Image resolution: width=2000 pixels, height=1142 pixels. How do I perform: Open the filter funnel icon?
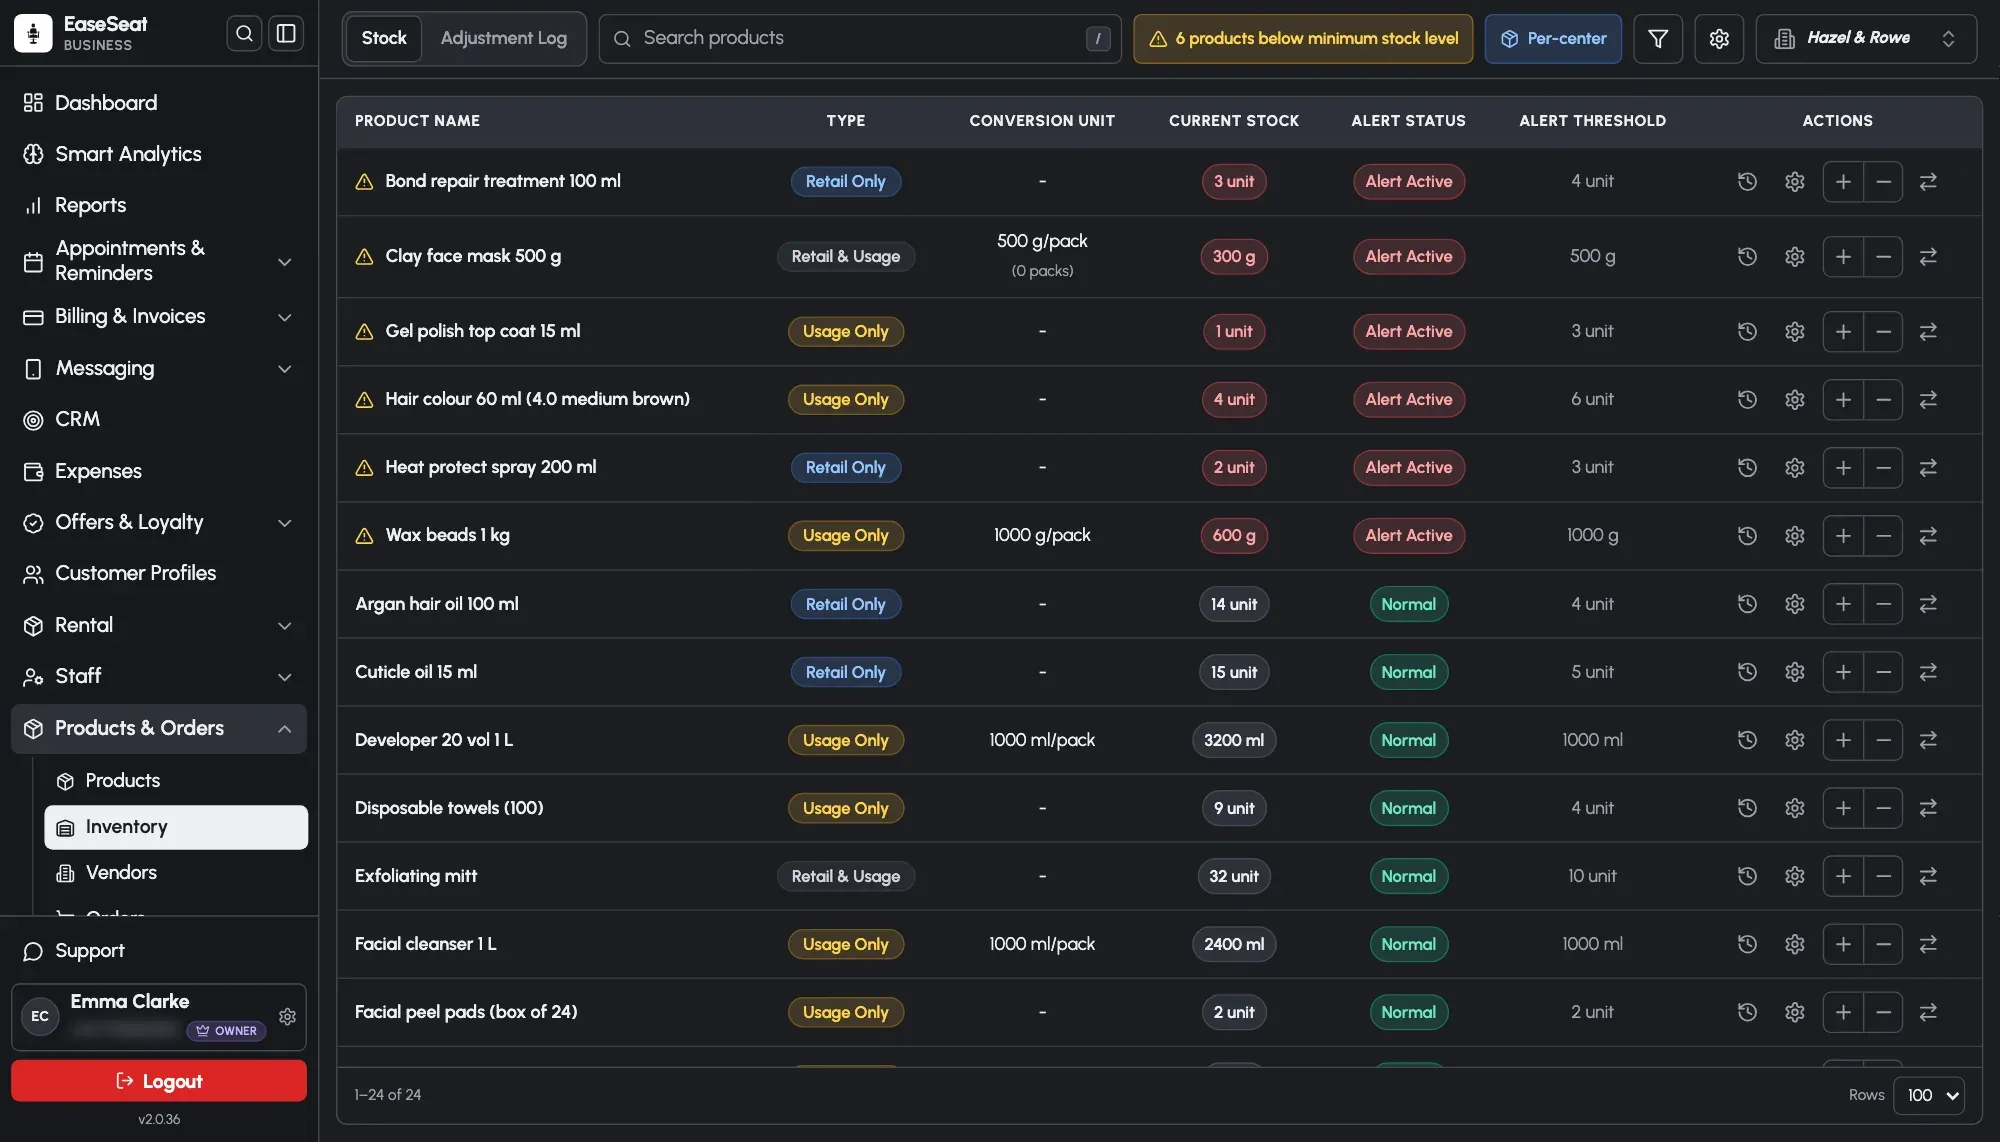(1658, 38)
